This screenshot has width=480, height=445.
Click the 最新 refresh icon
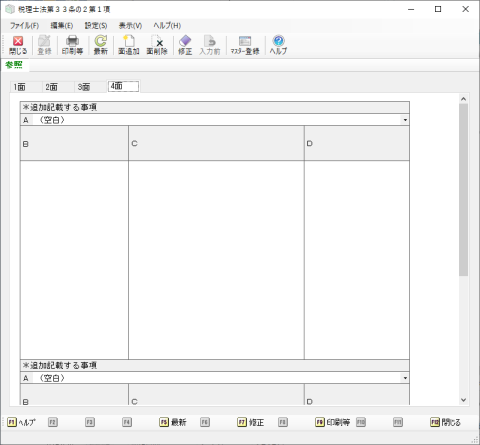click(100, 45)
